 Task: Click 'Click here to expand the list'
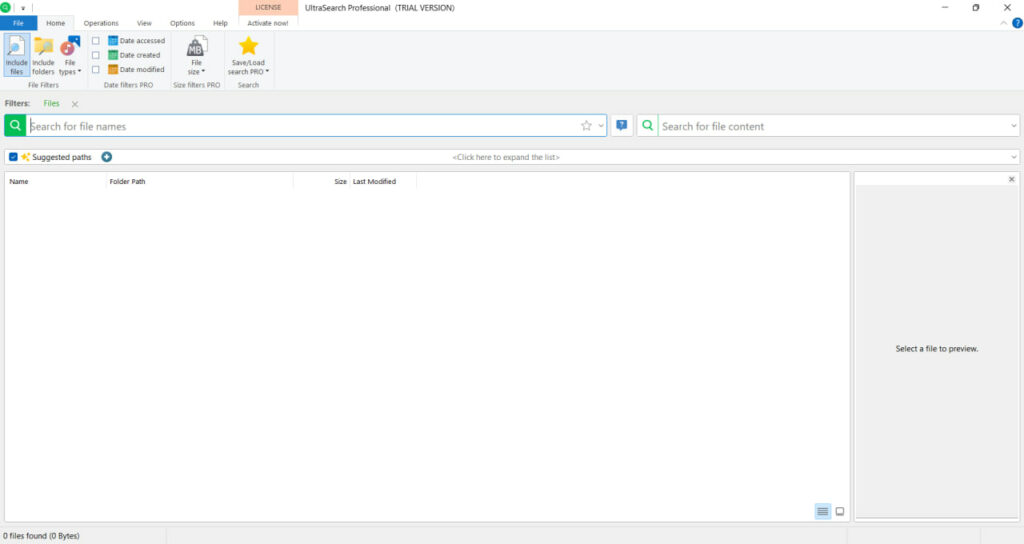(x=506, y=157)
